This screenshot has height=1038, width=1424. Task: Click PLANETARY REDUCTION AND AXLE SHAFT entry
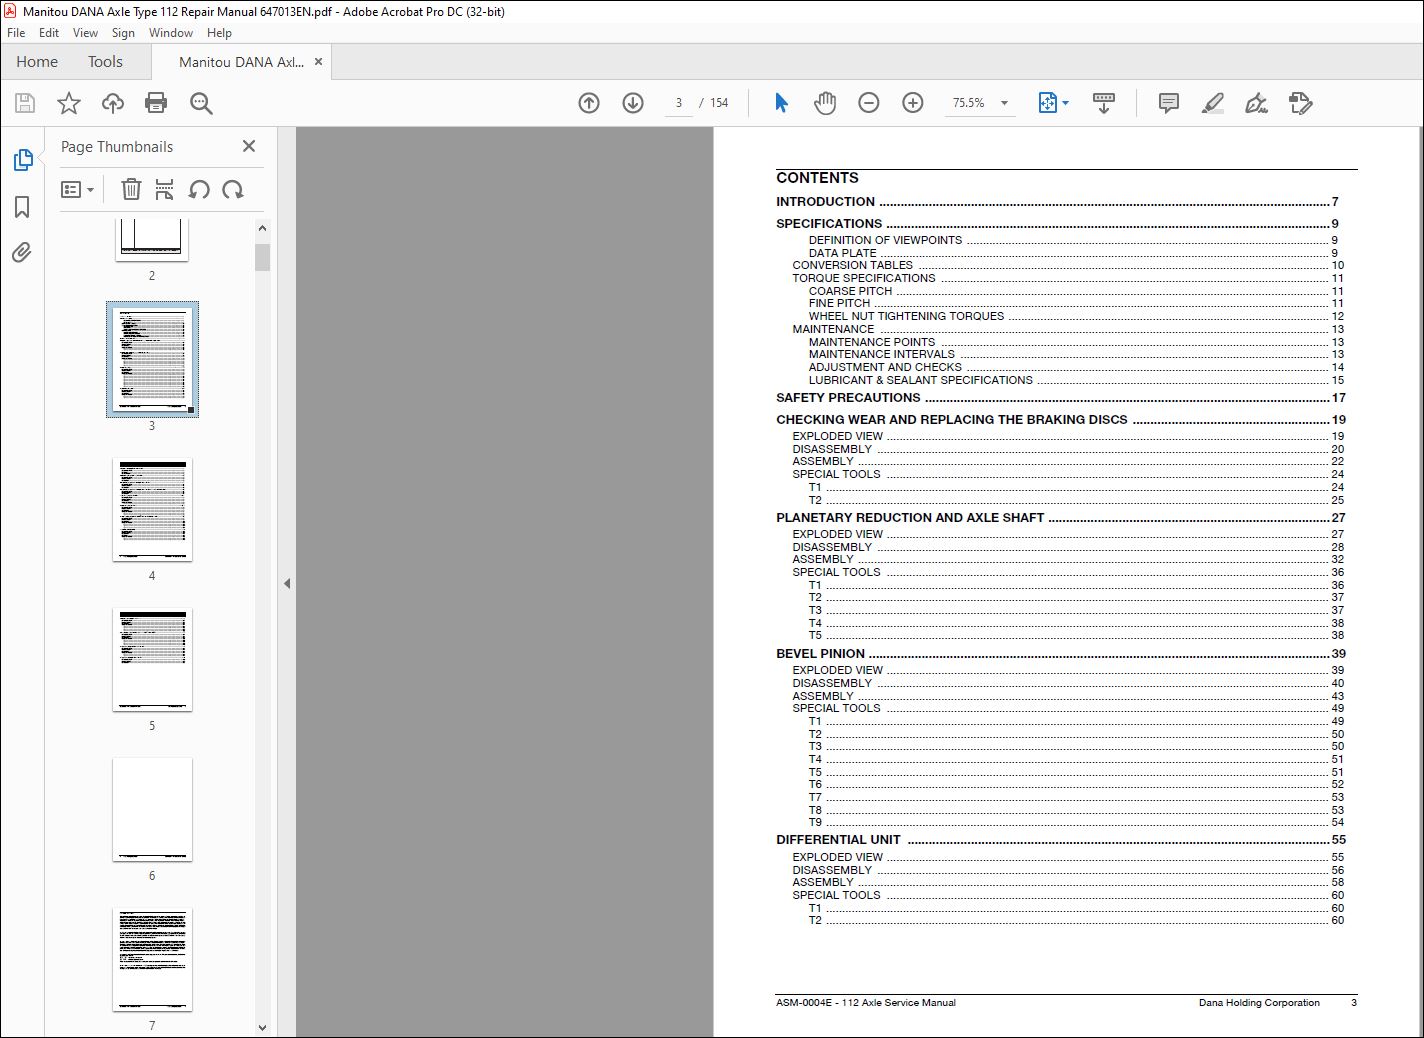click(1060, 518)
